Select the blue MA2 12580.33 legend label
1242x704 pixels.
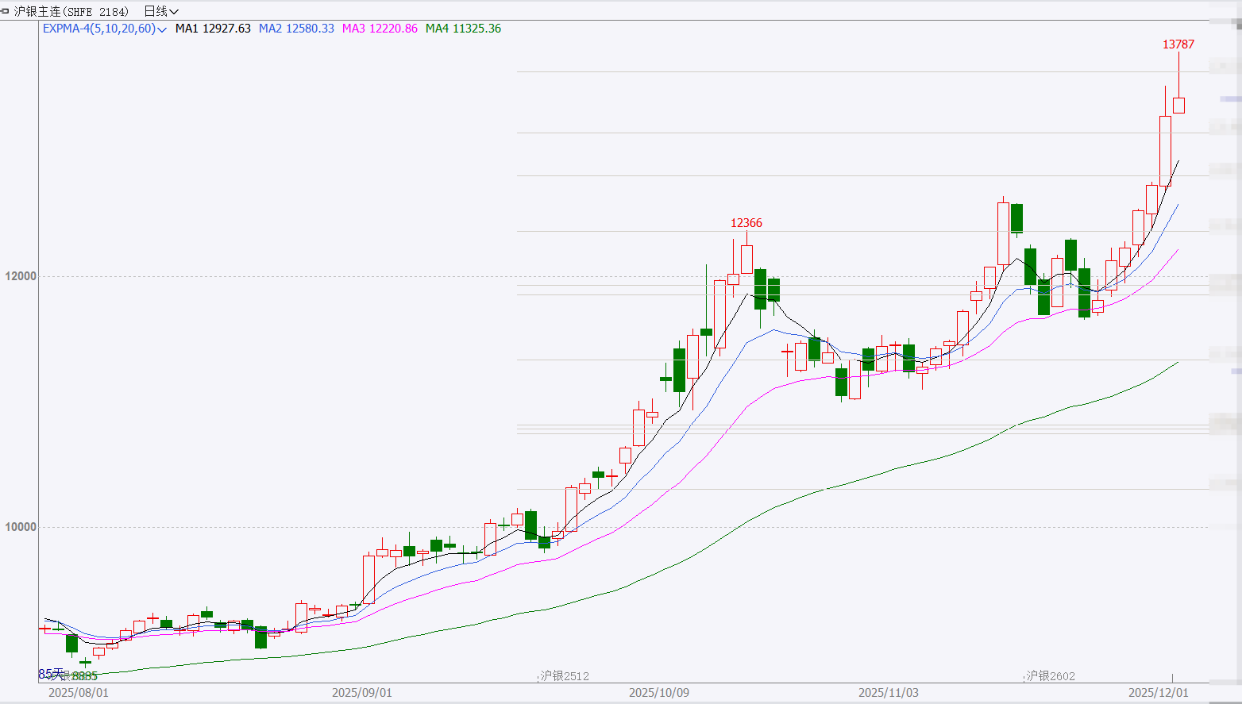[296, 29]
